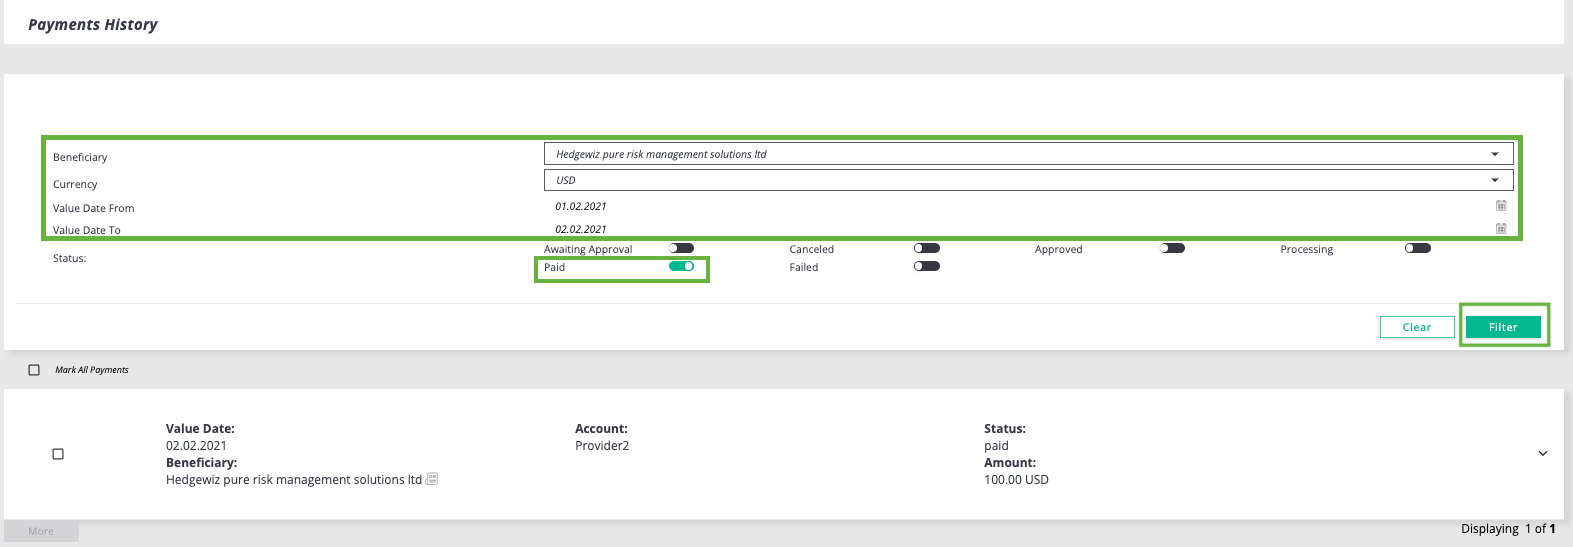The image size is (1573, 547).
Task: Open the Beneficiary dropdown
Action: pyautogui.click(x=1028, y=154)
